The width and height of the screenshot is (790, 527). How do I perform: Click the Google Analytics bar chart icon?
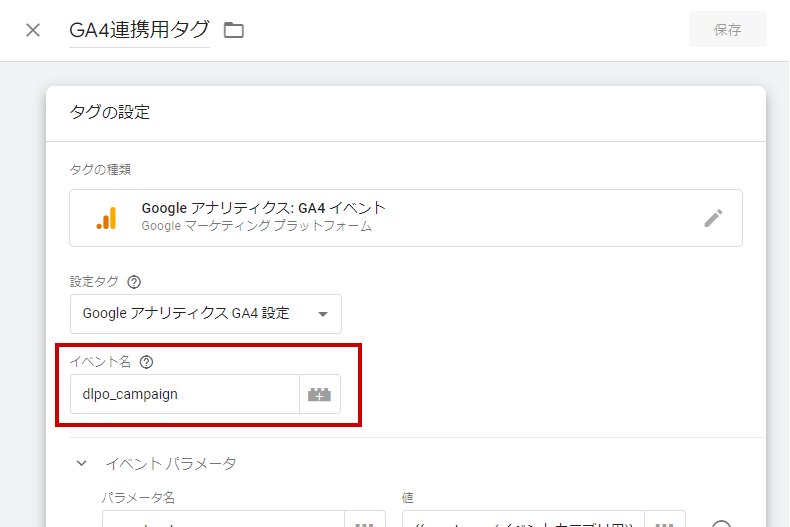pyautogui.click(x=106, y=218)
